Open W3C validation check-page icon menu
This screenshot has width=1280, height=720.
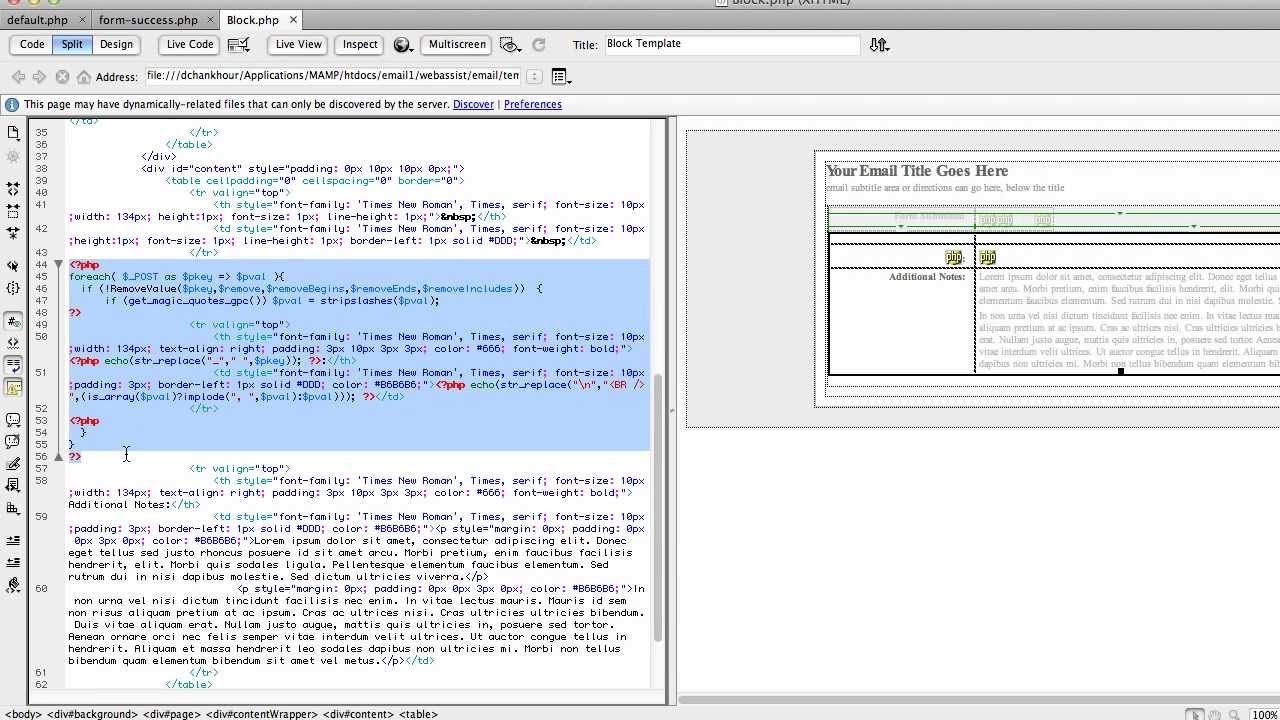pos(238,44)
